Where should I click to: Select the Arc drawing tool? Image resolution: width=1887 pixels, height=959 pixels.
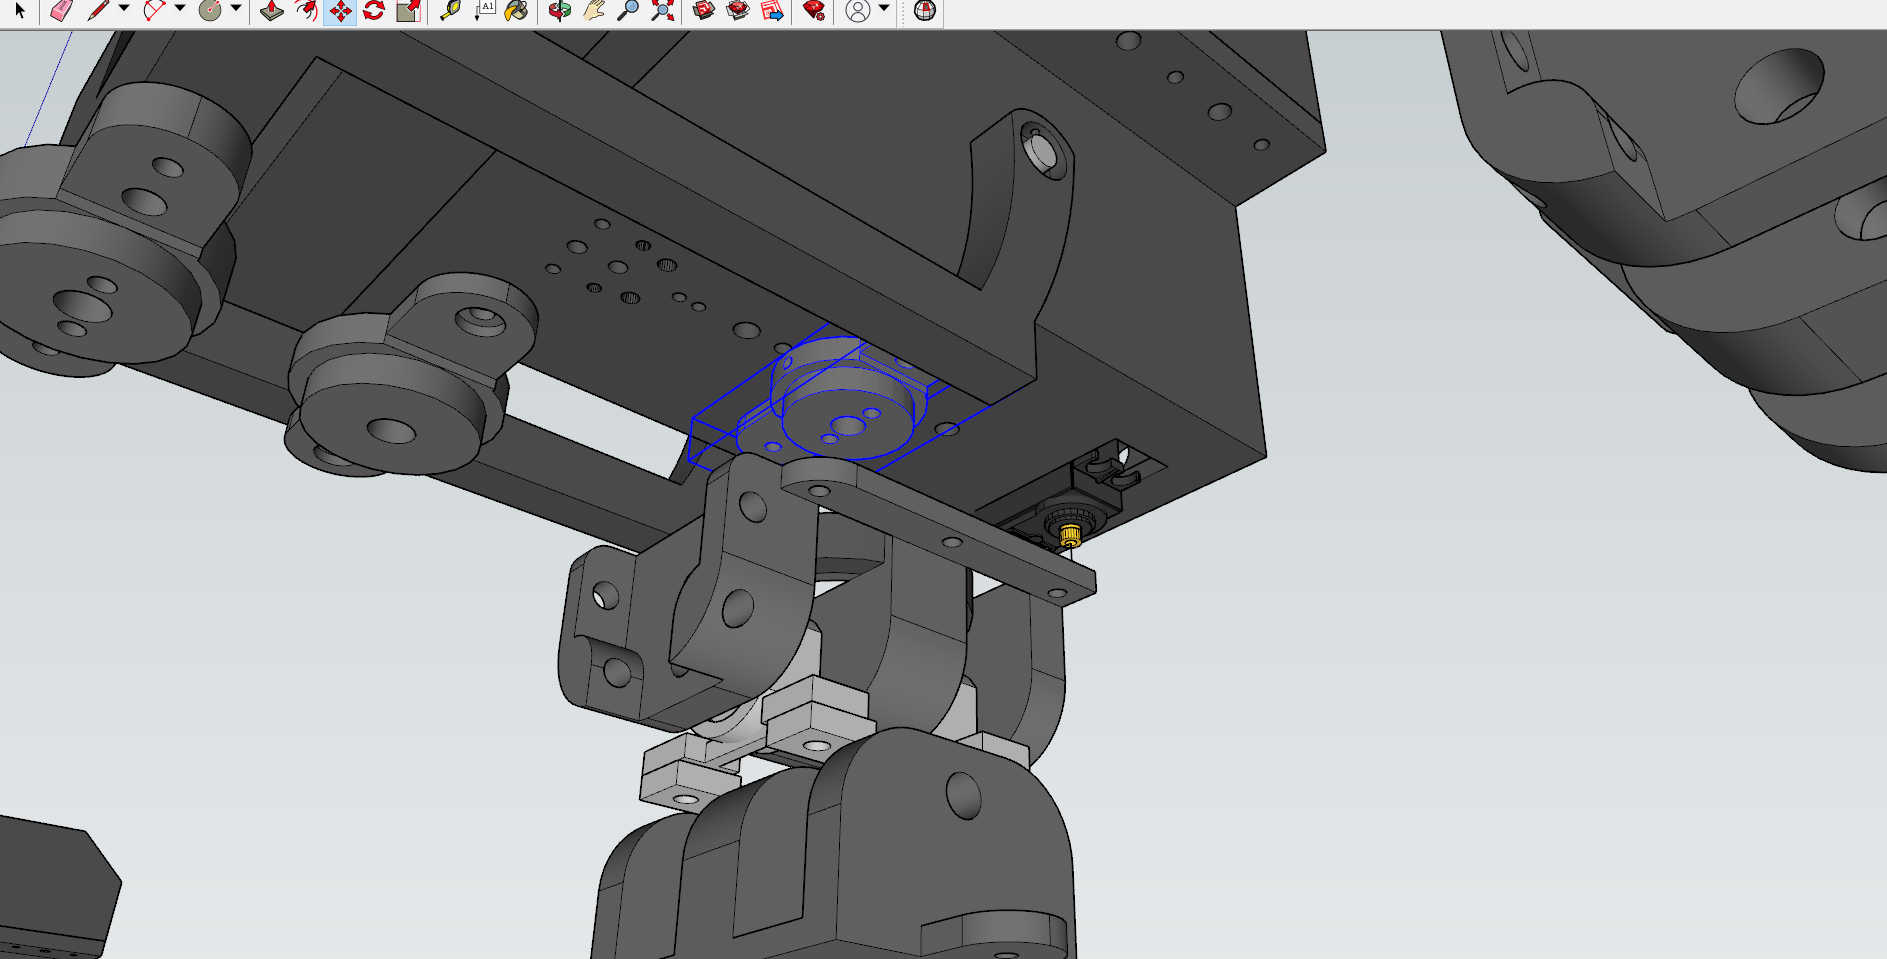(x=153, y=11)
